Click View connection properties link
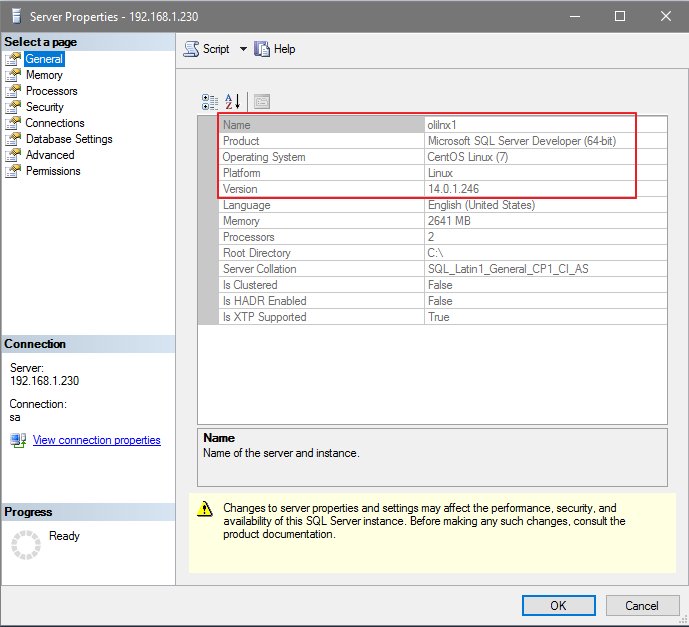 (x=97, y=440)
